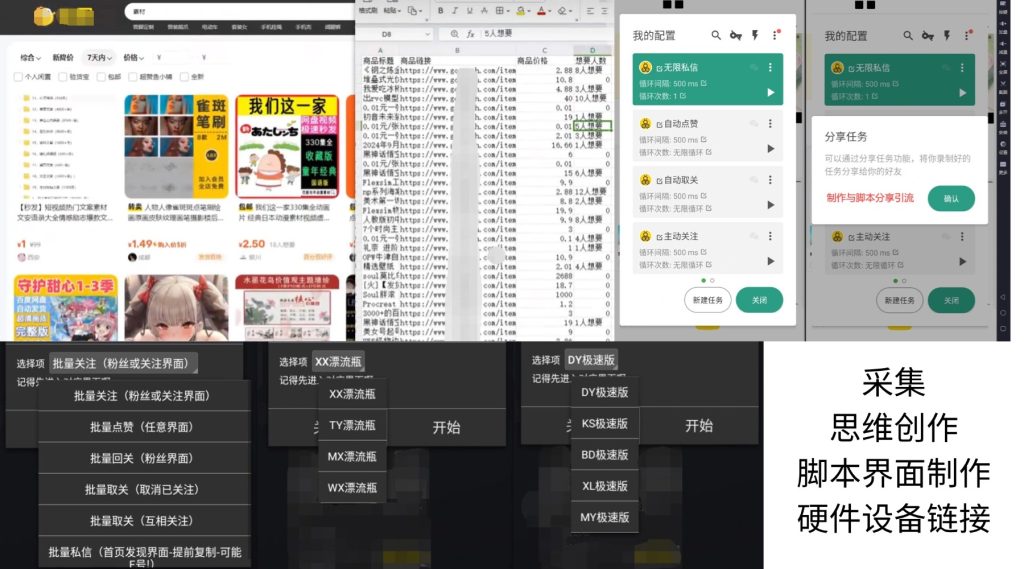Click 新建任务 in the undimmed panel
This screenshot has width=1024, height=569.
pos(708,300)
